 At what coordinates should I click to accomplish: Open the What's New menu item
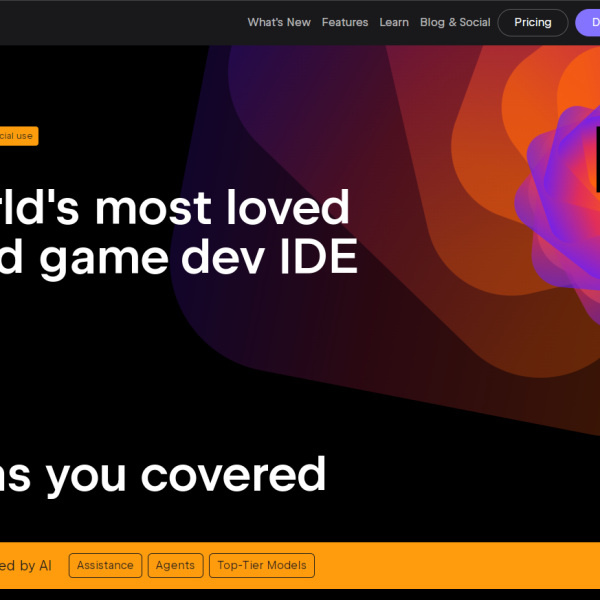279,23
